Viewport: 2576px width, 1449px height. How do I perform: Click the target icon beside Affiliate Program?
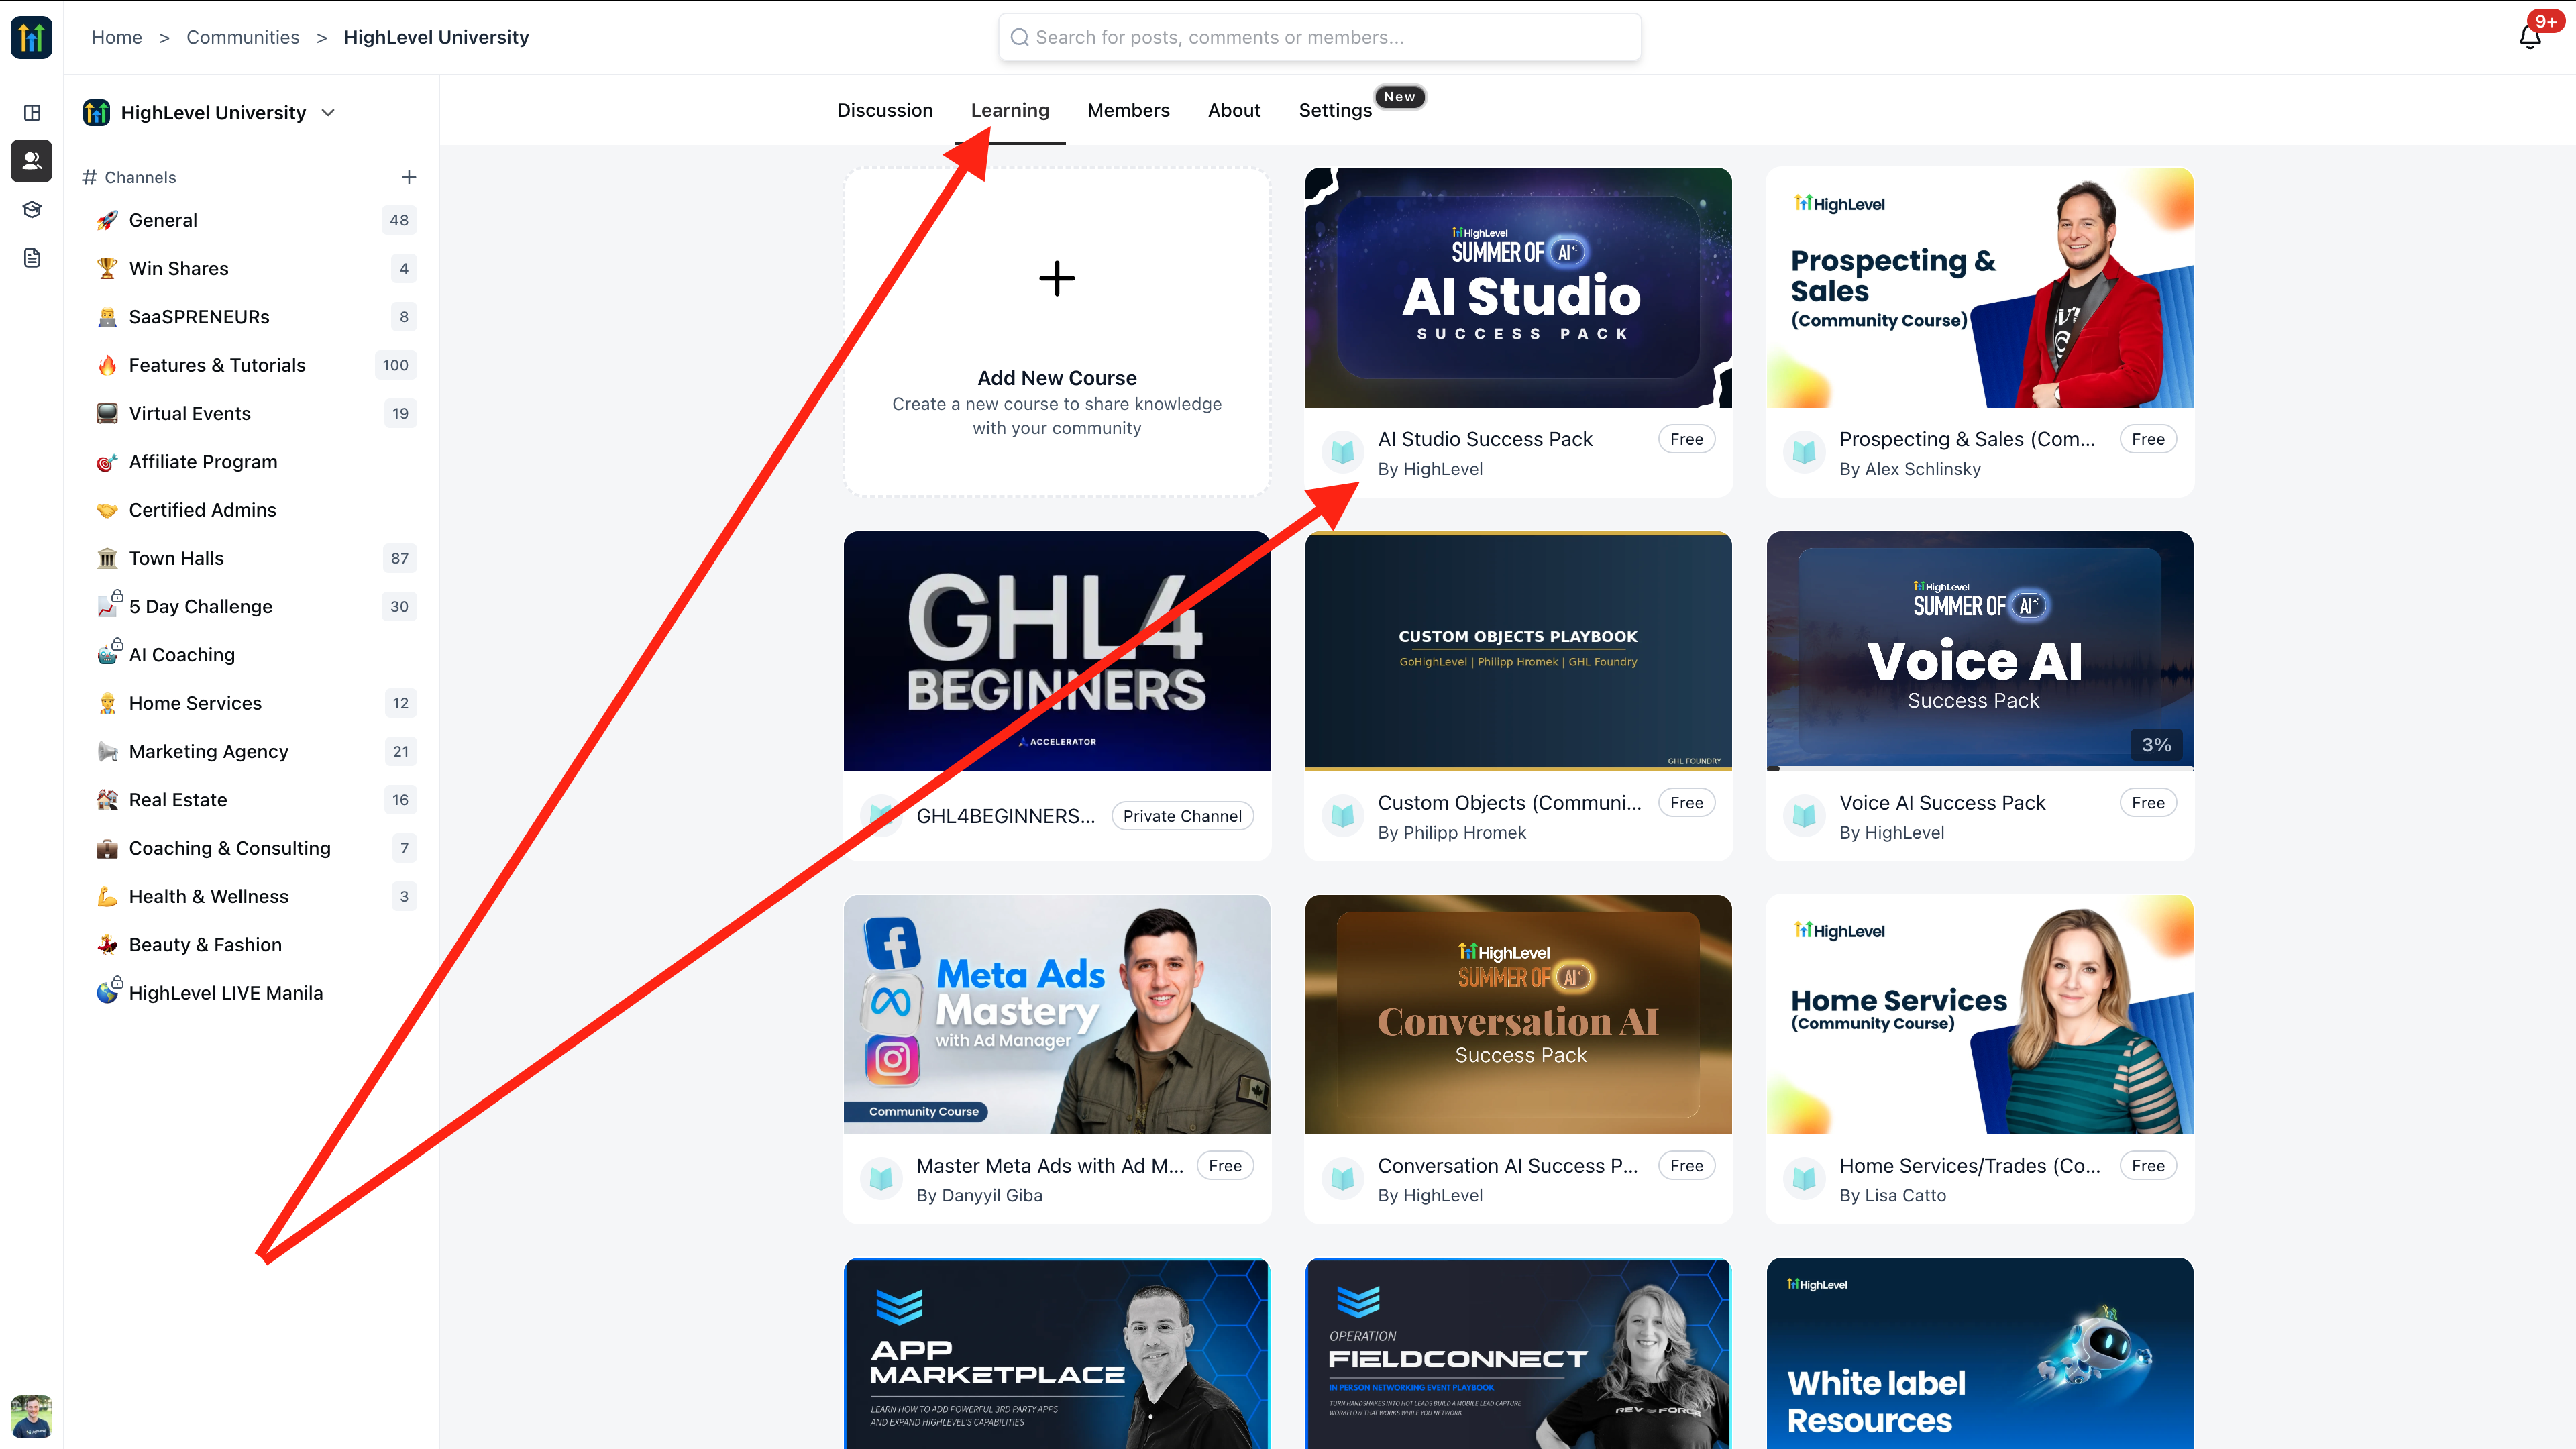coord(107,462)
